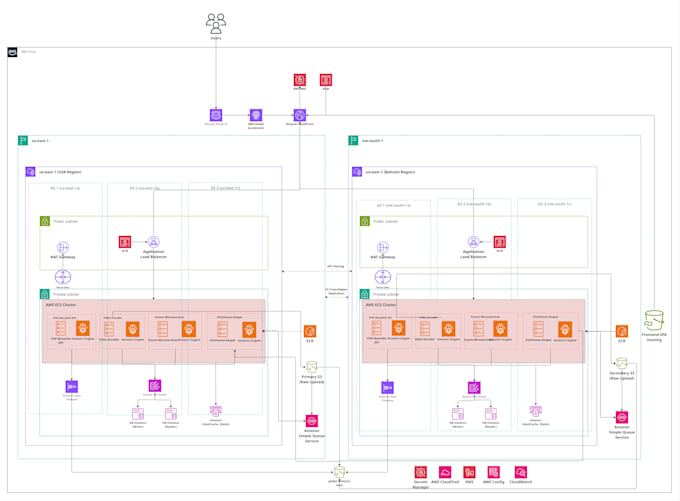Click the Video Encoder Fargate icon in me-south-1
Viewport: 680px width, 501px height.
click(x=448, y=329)
